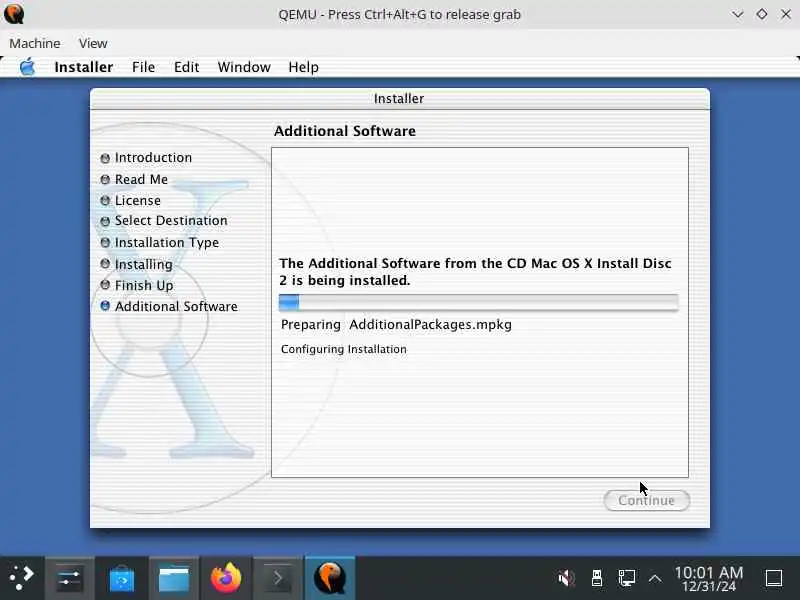Click the Introduction step bullet
Screen dimensions: 800x600
pyautogui.click(x=105, y=158)
